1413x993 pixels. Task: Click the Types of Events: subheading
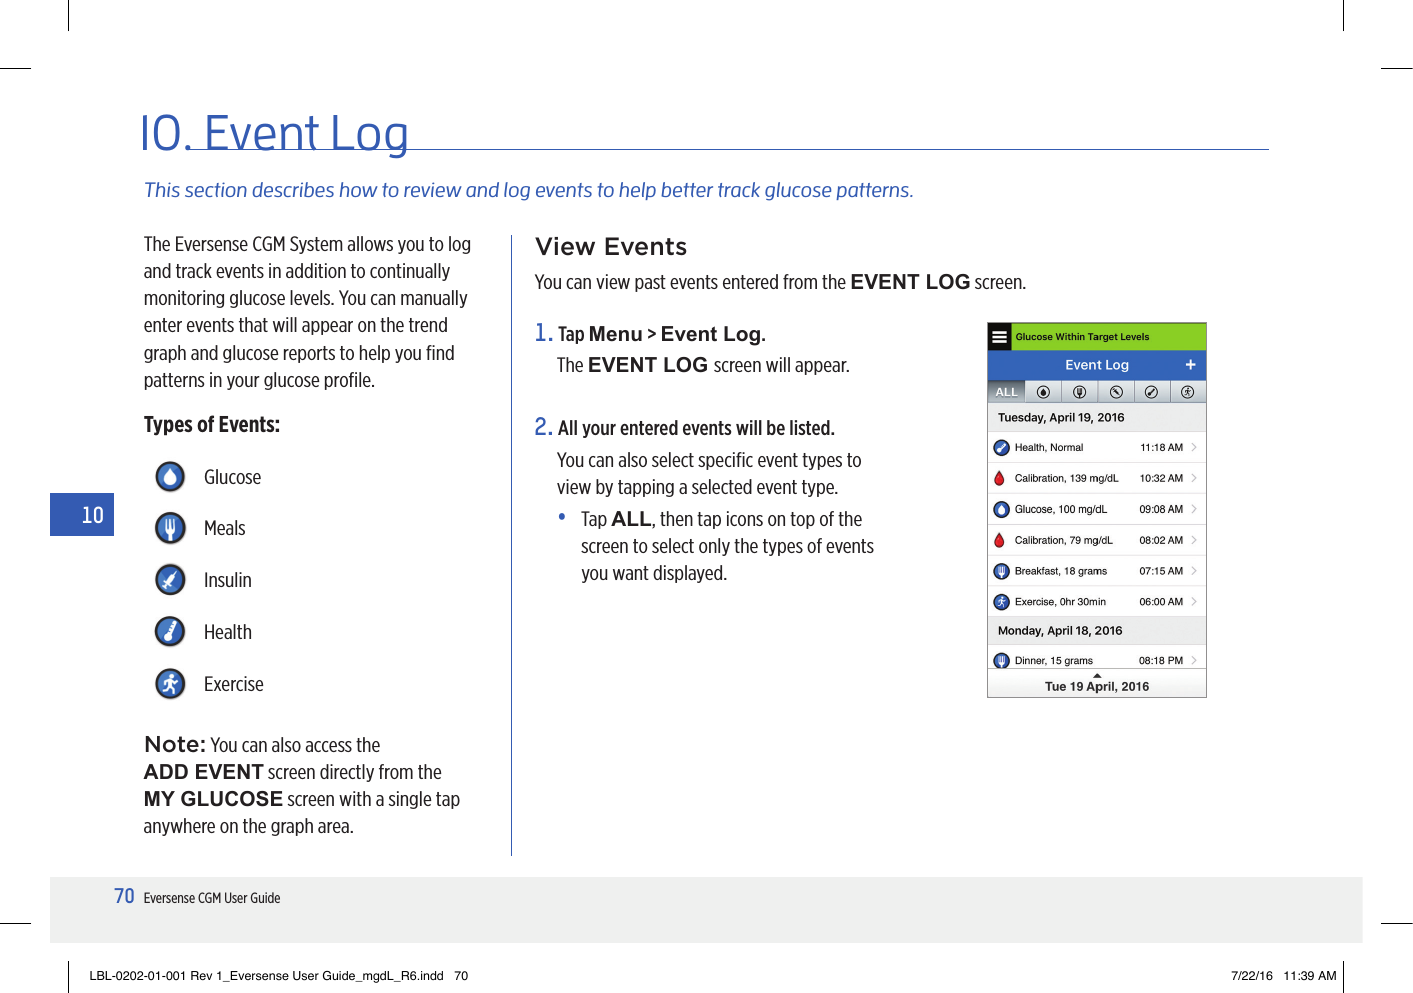pos(212,425)
